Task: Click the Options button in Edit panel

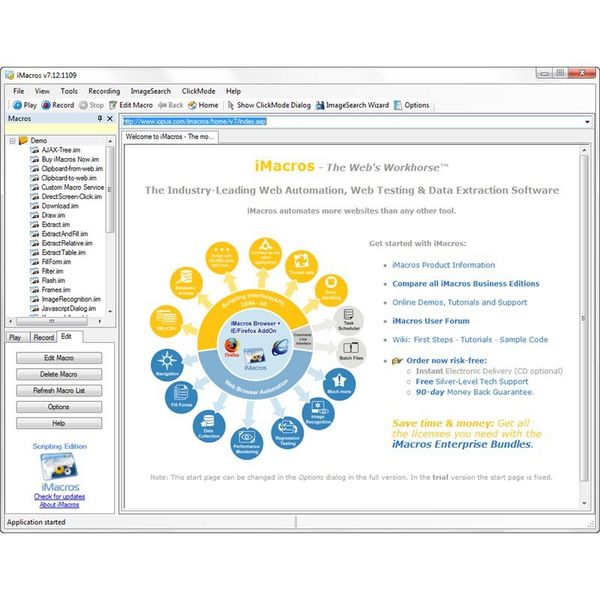Action: pos(59,407)
